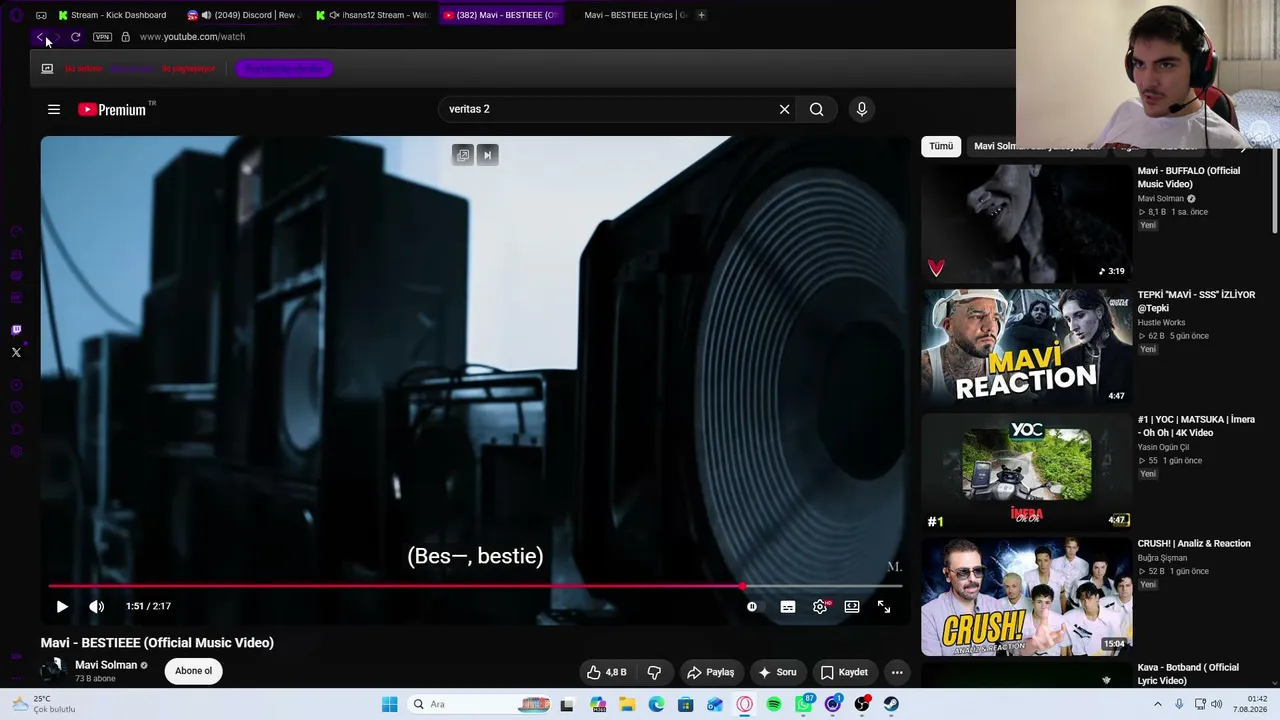Image resolution: width=1280 pixels, height=720 pixels.
Task: Open the YOC MATSUKA İmera video thumbnail
Action: (1026, 471)
